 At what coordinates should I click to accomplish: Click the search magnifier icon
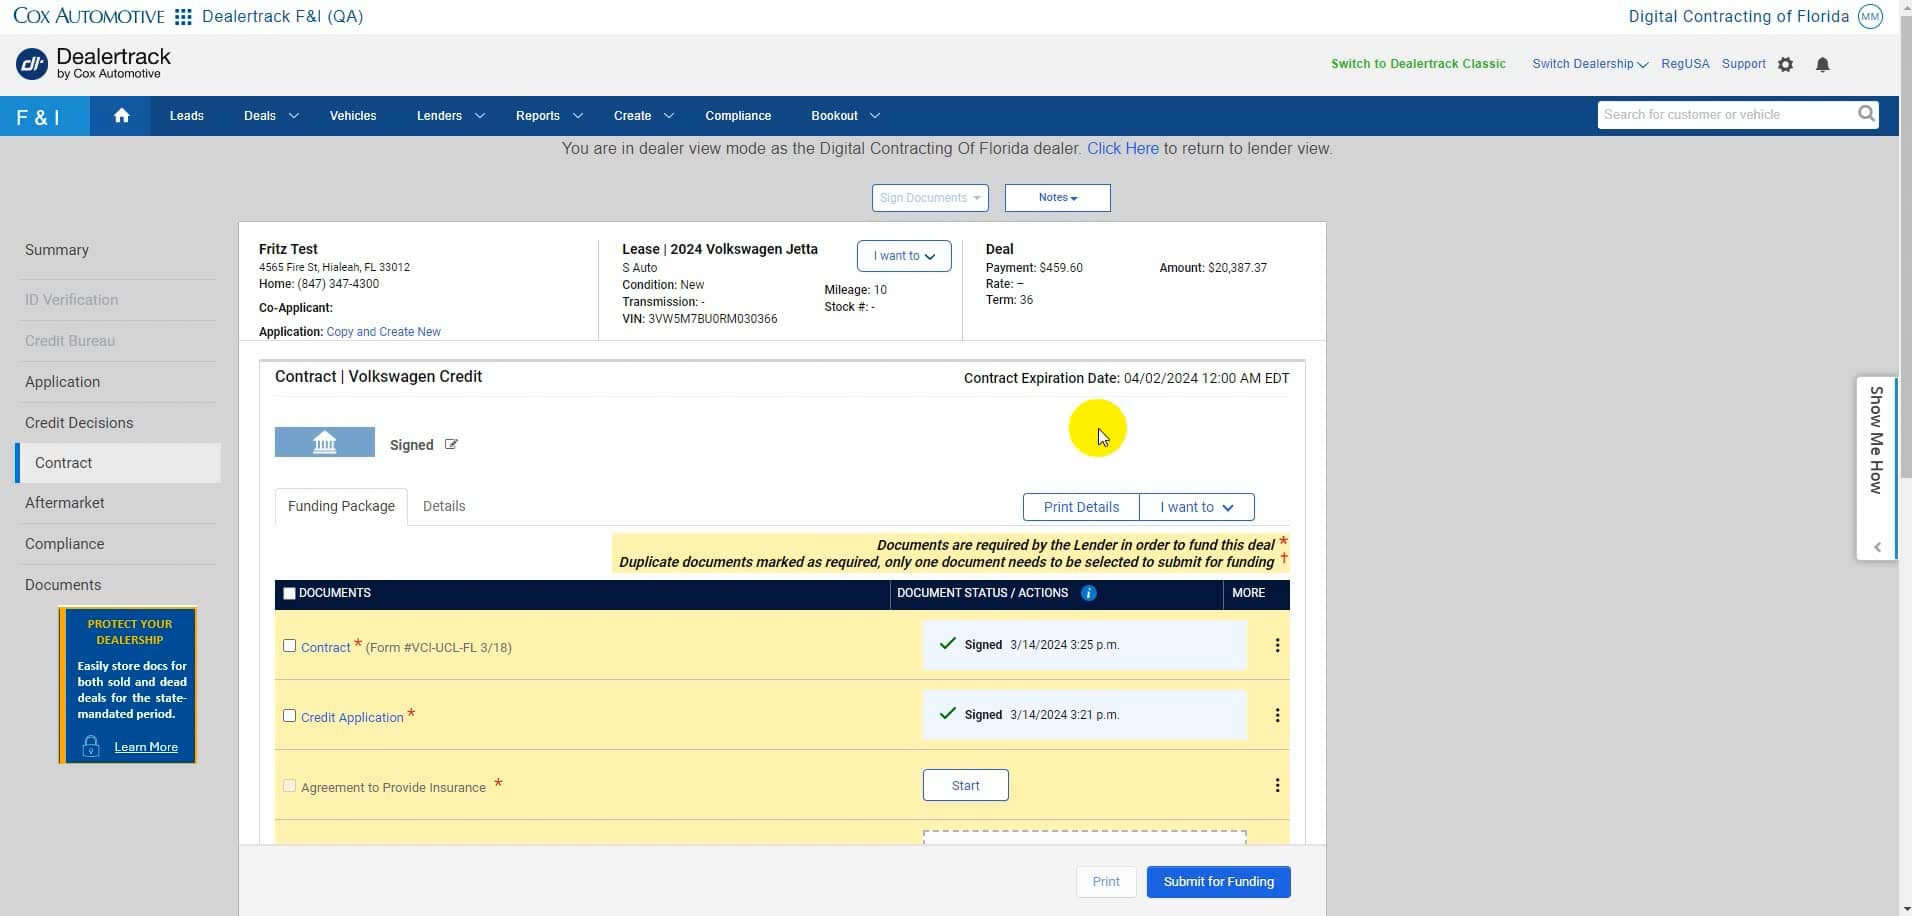tap(1866, 114)
